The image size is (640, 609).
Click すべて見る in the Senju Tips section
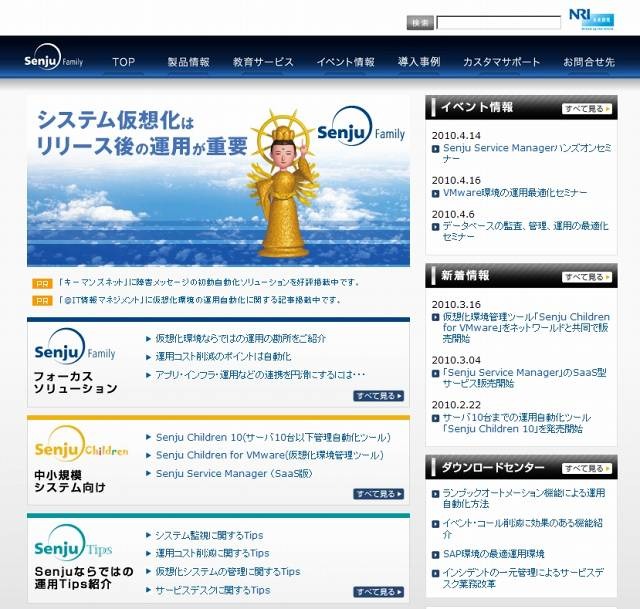tap(379, 592)
